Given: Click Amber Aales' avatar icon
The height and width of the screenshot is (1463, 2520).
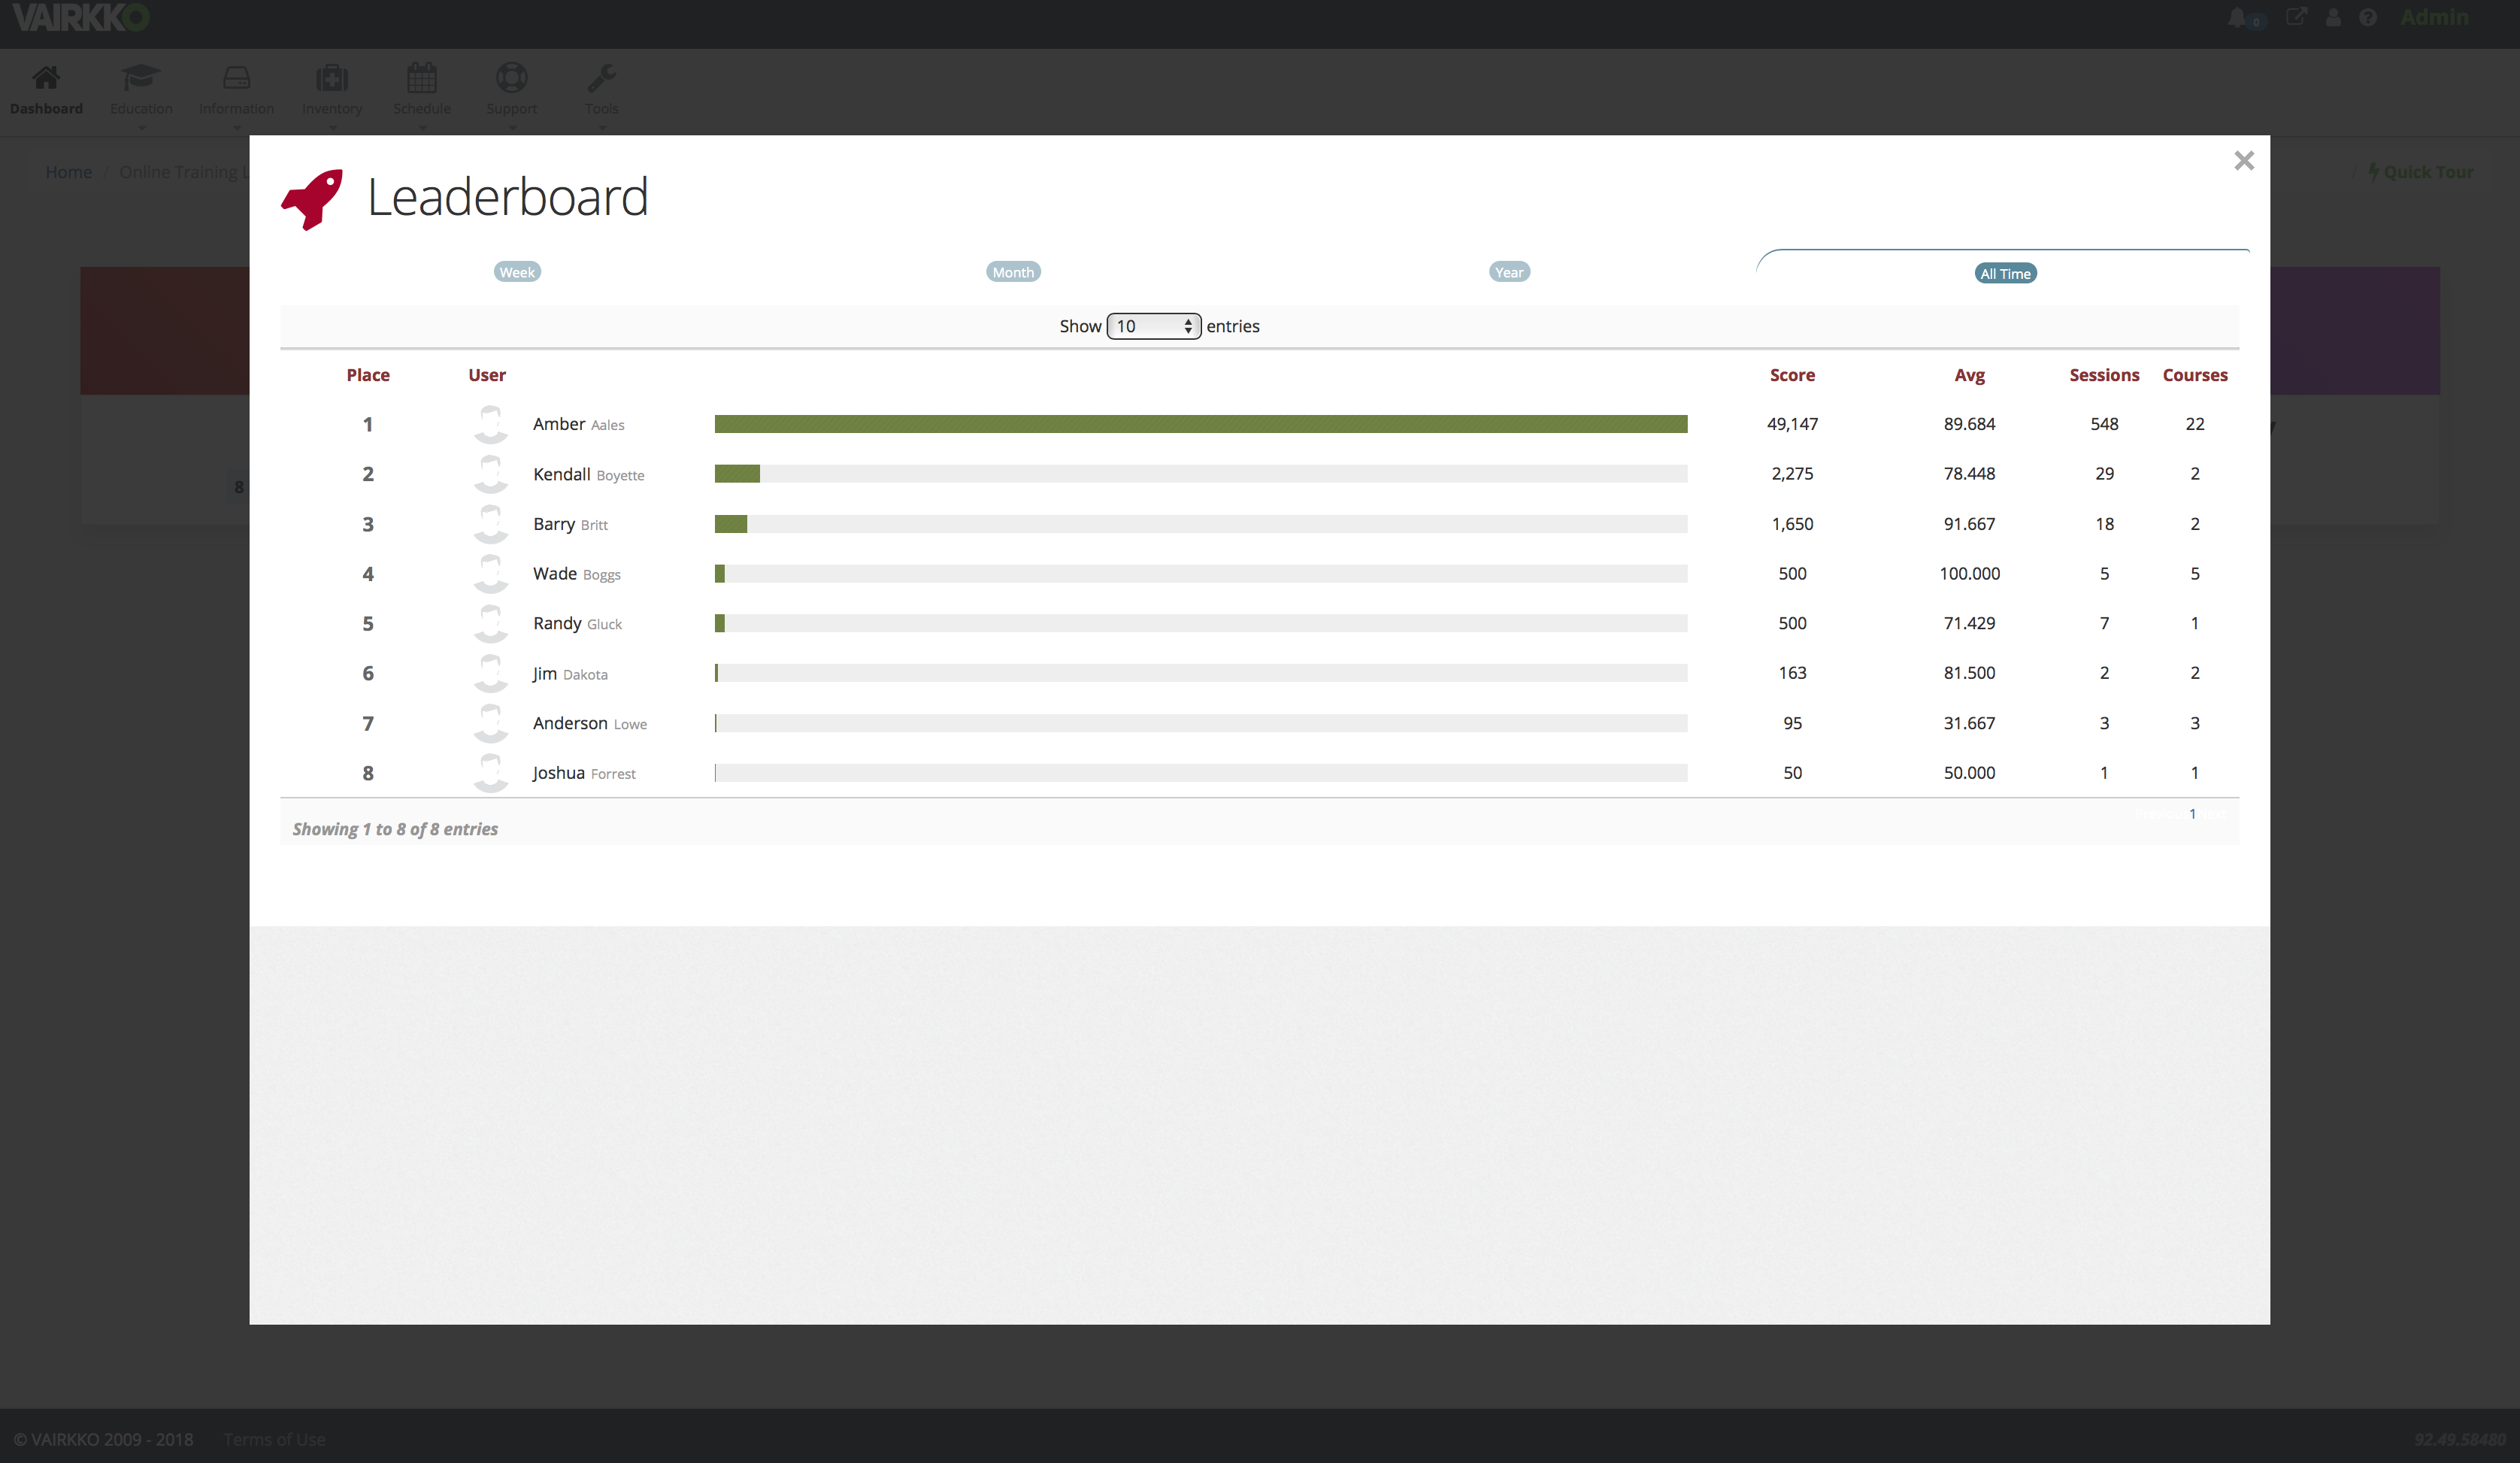Looking at the screenshot, I should [490, 424].
